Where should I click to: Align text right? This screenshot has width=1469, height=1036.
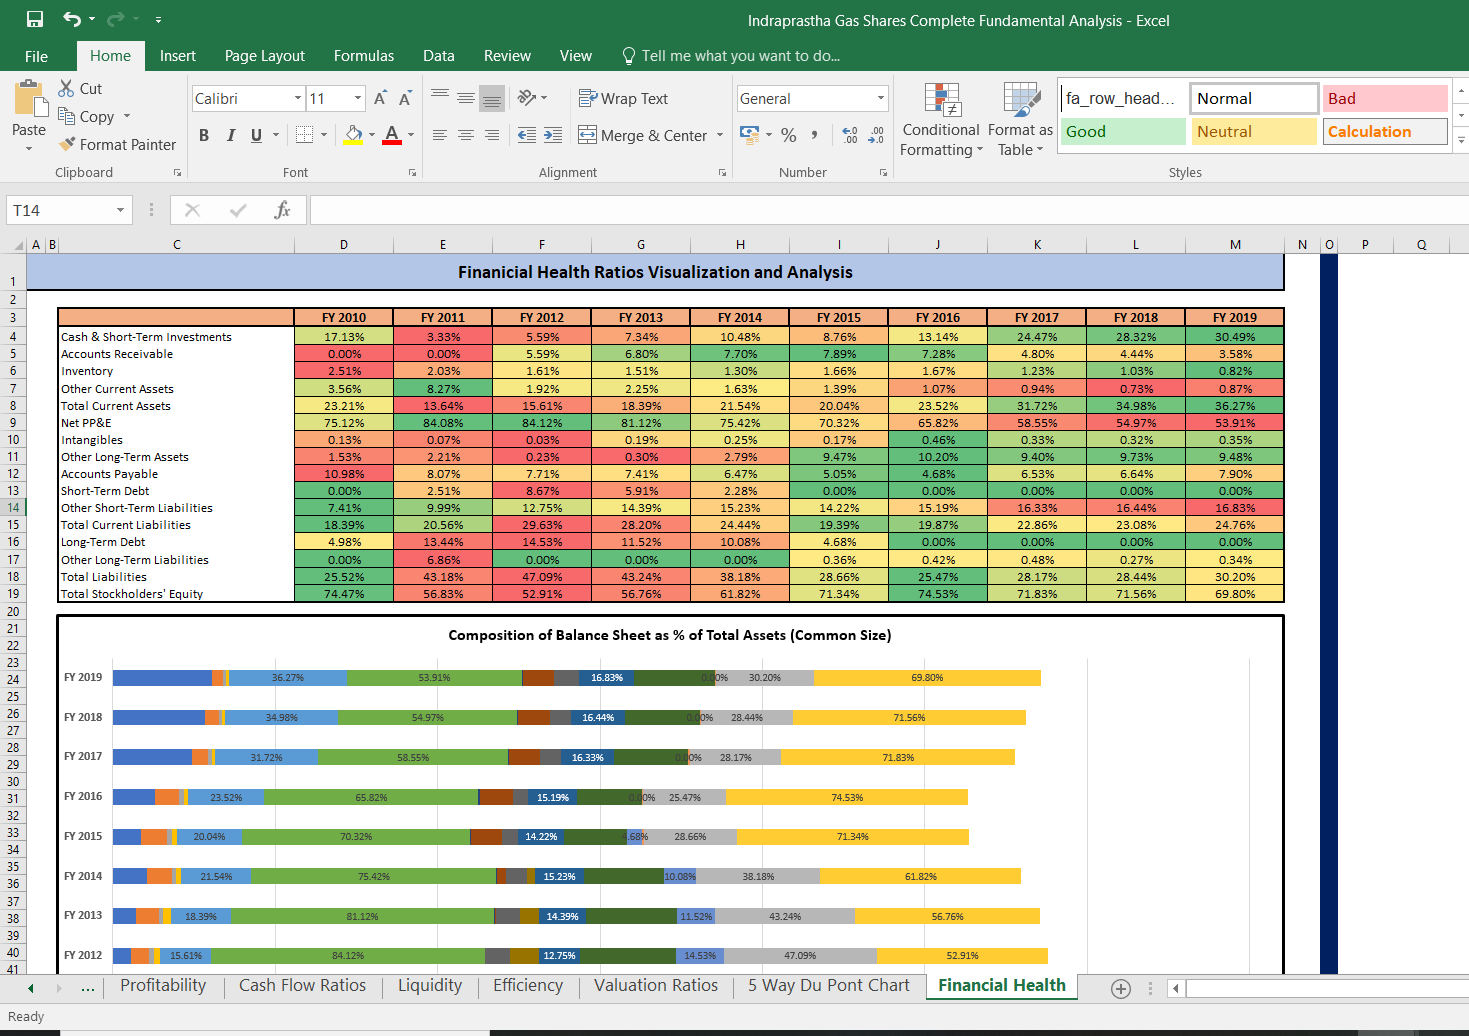coord(492,135)
